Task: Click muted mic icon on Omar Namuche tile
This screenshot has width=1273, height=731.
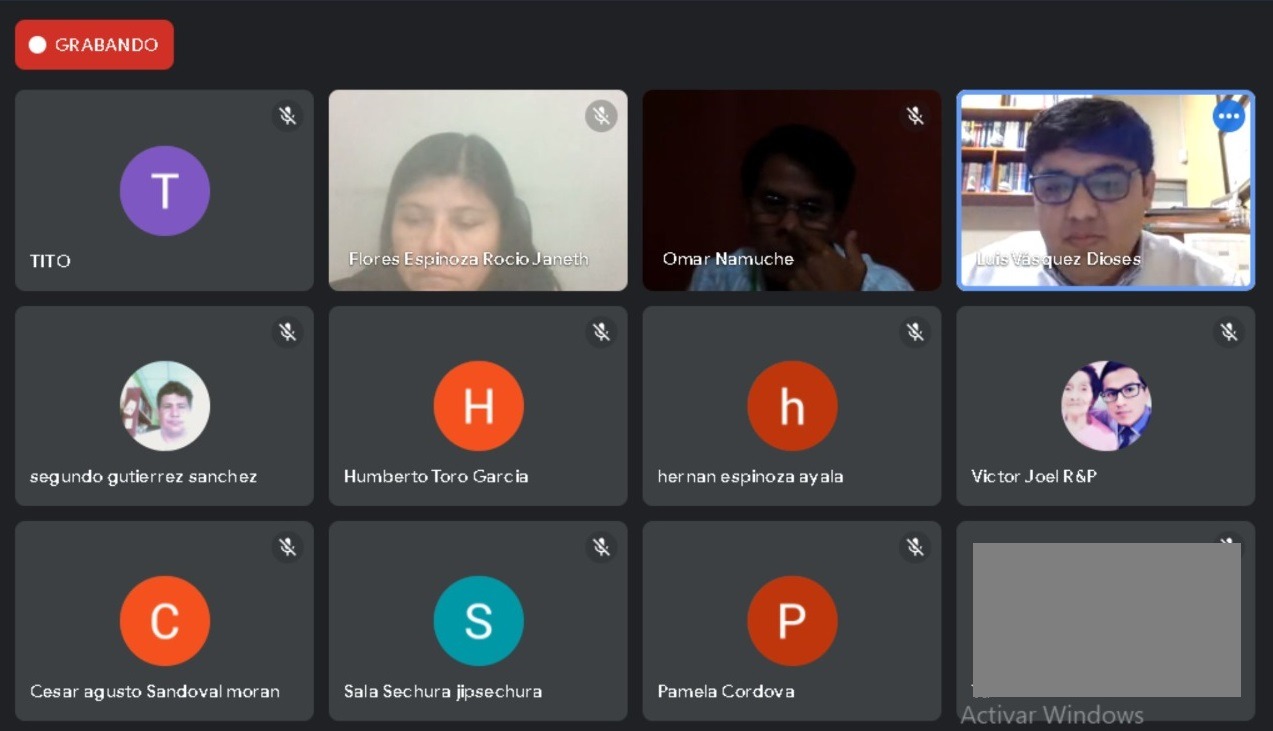Action: point(915,116)
